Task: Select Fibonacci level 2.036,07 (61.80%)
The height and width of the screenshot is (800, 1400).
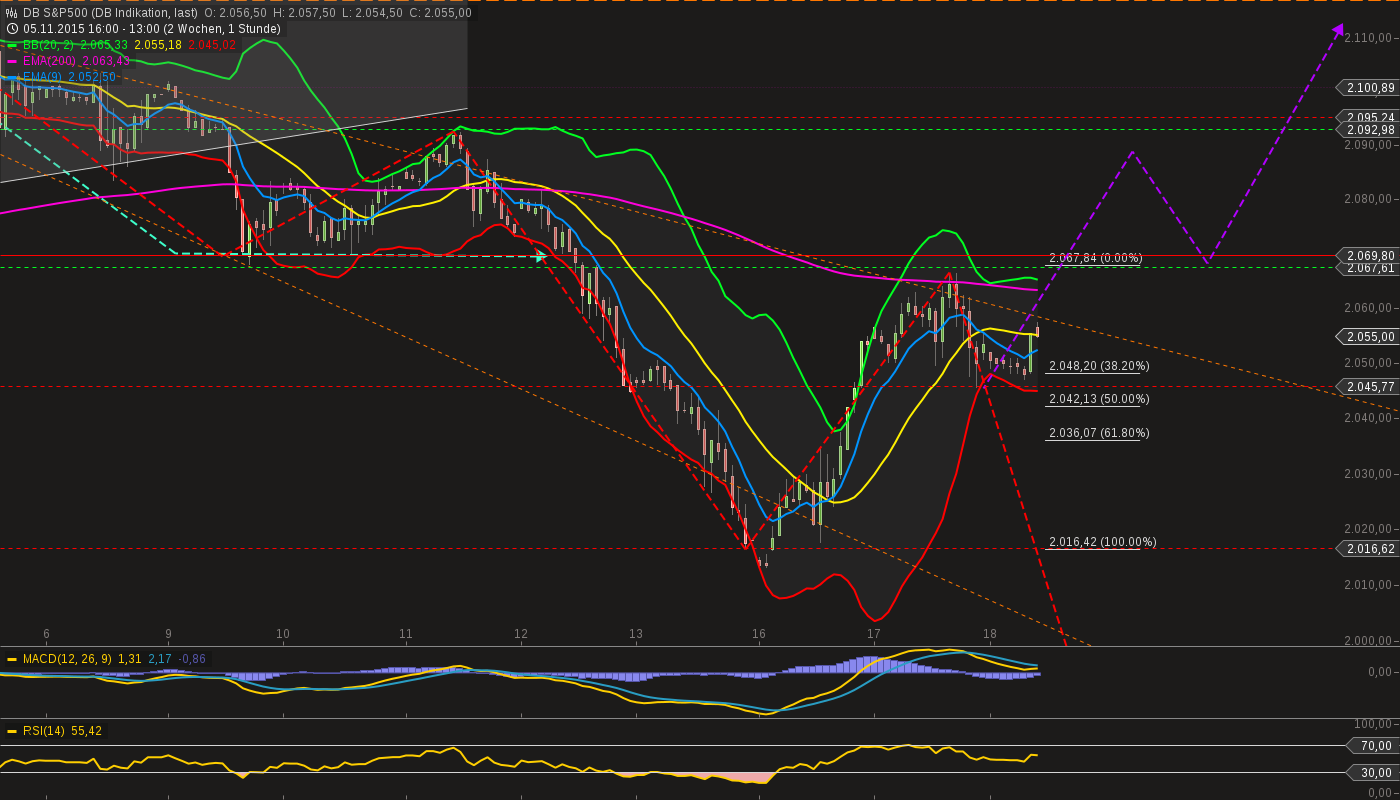Action: click(1099, 433)
